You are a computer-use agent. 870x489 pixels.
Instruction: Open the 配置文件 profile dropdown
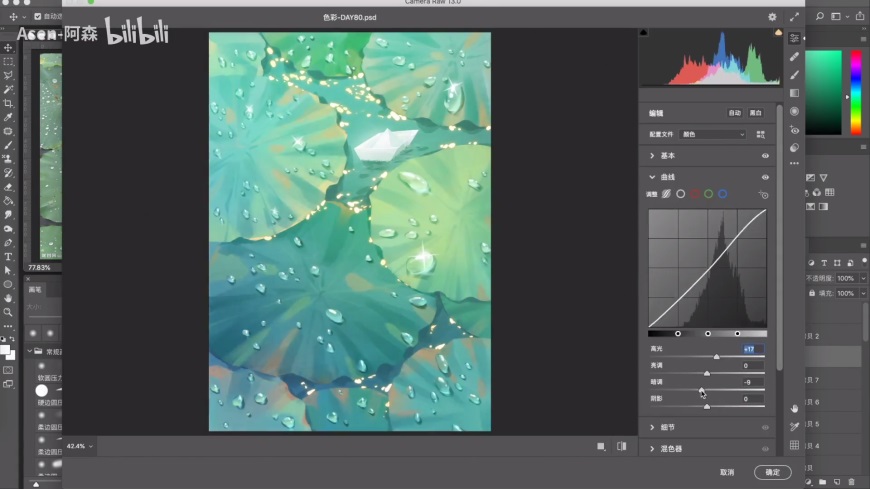click(x=713, y=134)
